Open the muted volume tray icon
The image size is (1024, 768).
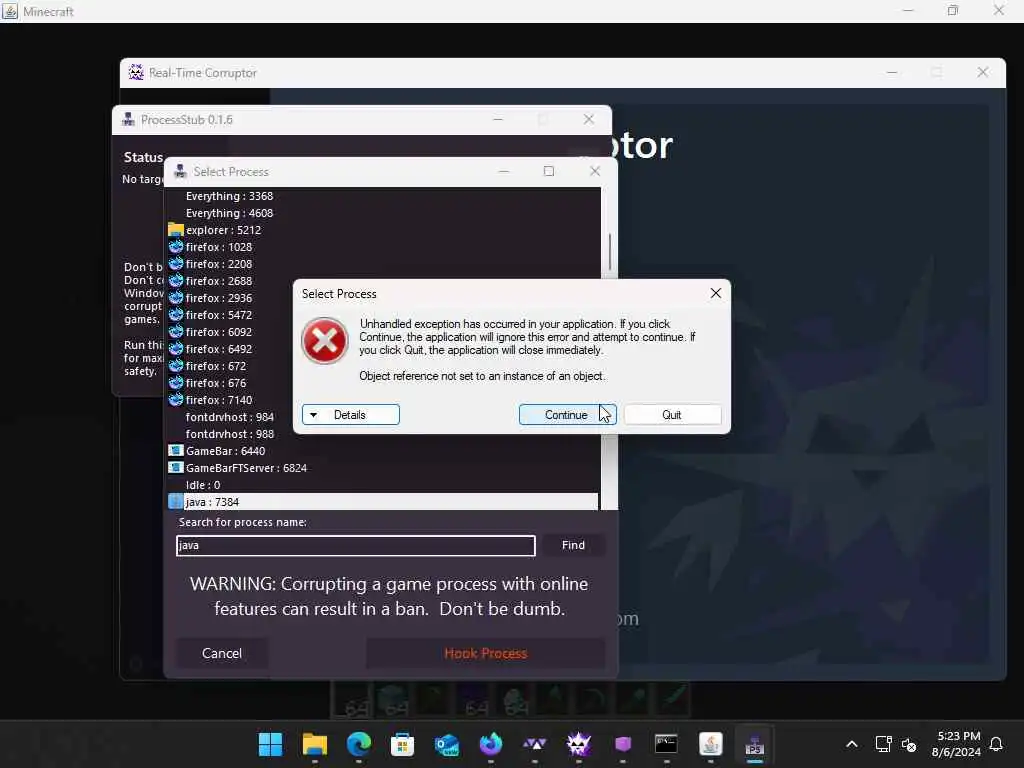pyautogui.click(x=908, y=744)
